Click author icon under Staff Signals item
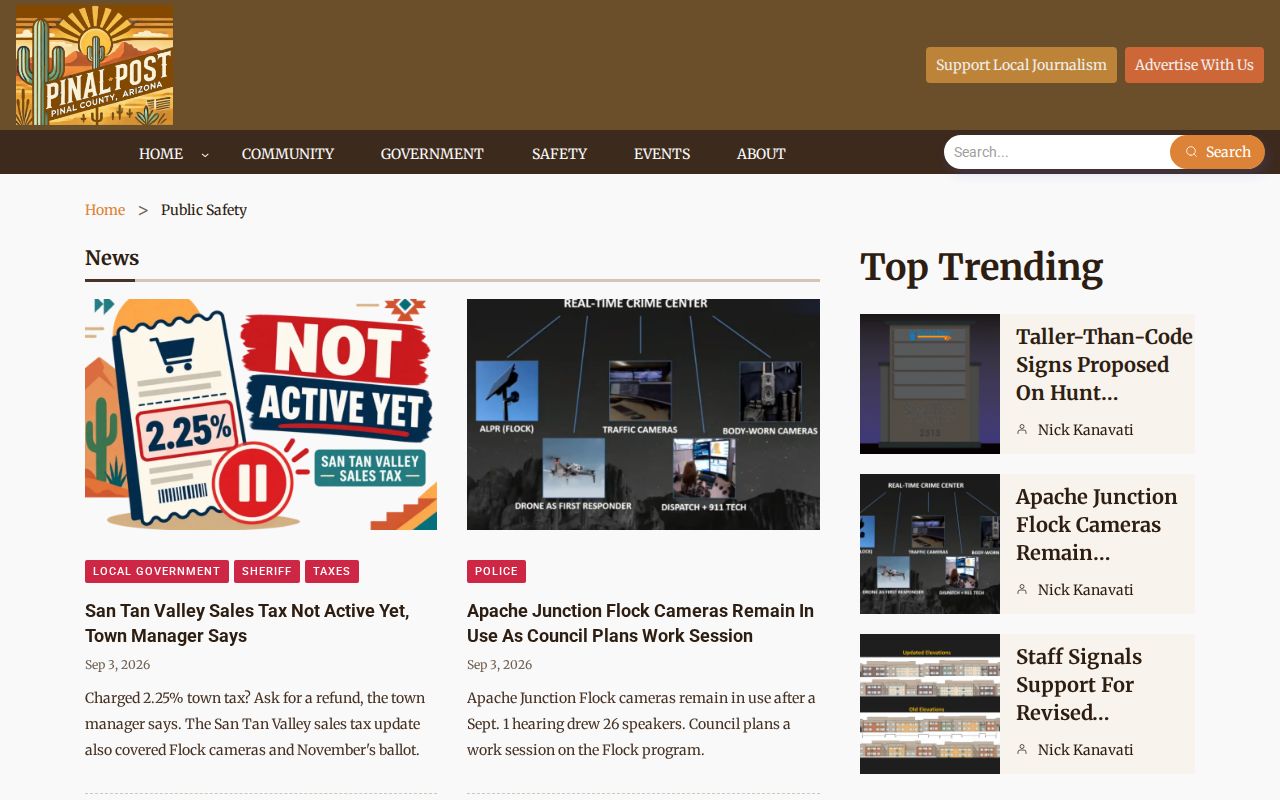Image resolution: width=1280 pixels, height=800 pixels. click(1022, 749)
